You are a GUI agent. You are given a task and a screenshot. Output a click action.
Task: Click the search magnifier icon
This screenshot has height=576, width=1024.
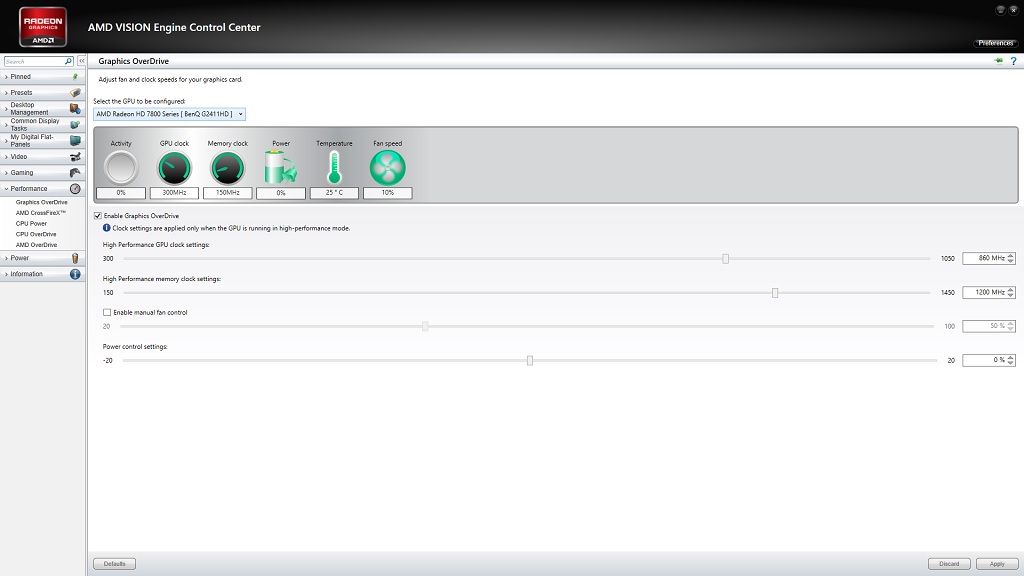tap(68, 61)
